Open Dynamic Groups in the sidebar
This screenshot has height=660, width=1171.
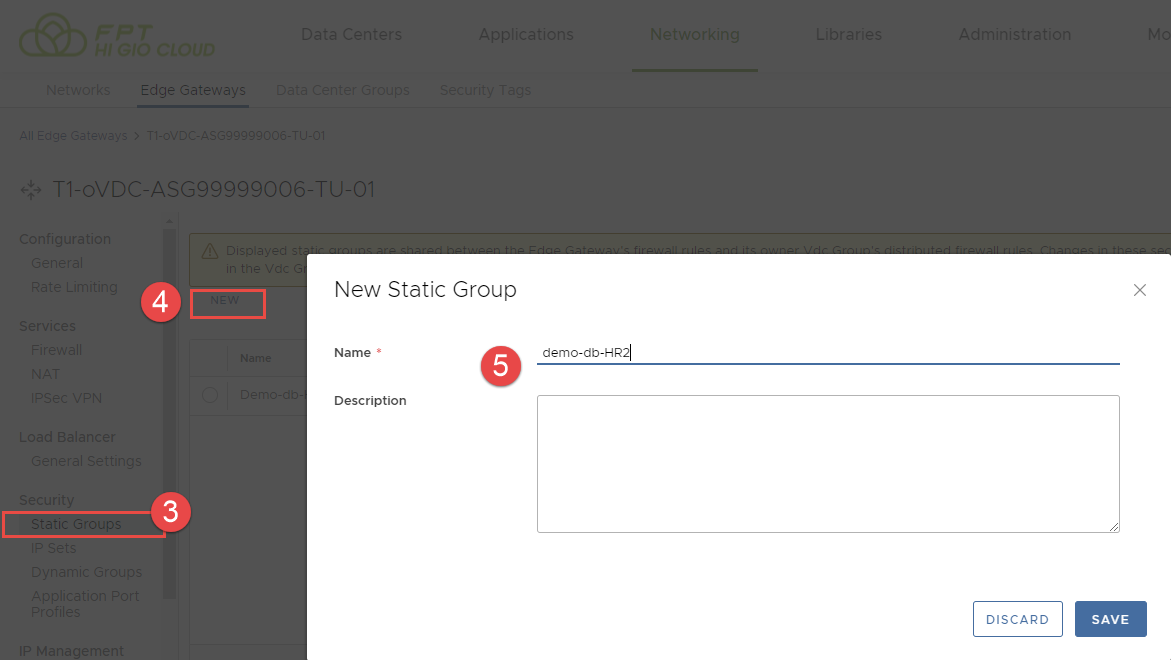pyautogui.click(x=86, y=572)
